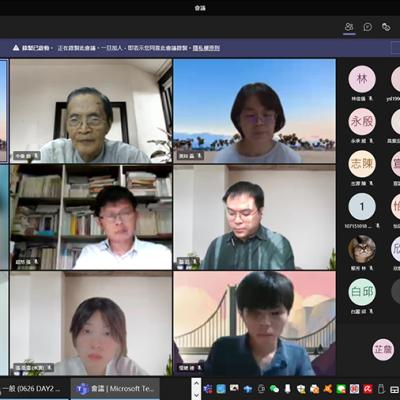Image resolution: width=400 pixels, height=400 pixels.
Task: Open the Teams tray icon in taskbar
Action: pyautogui.click(x=208, y=389)
